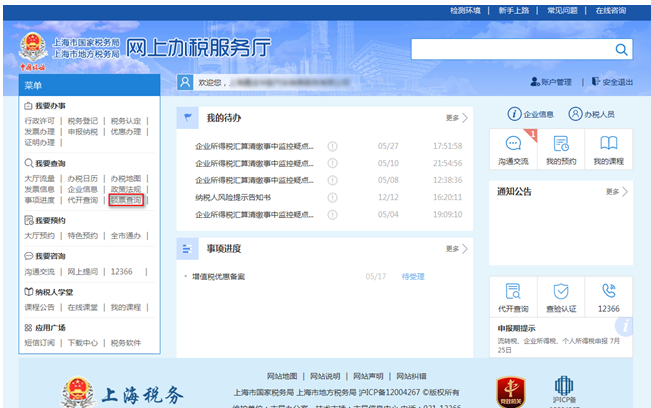Image resolution: width=651 pixels, height=408 pixels.
Task: Expand 更多 in 通知公告 panel
Action: click(616, 191)
